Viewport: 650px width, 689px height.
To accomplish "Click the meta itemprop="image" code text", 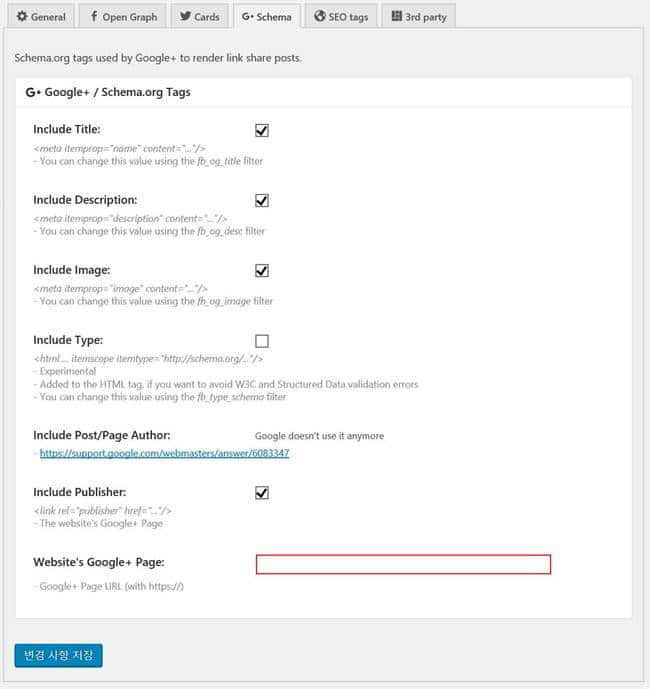I will [x=120, y=289].
